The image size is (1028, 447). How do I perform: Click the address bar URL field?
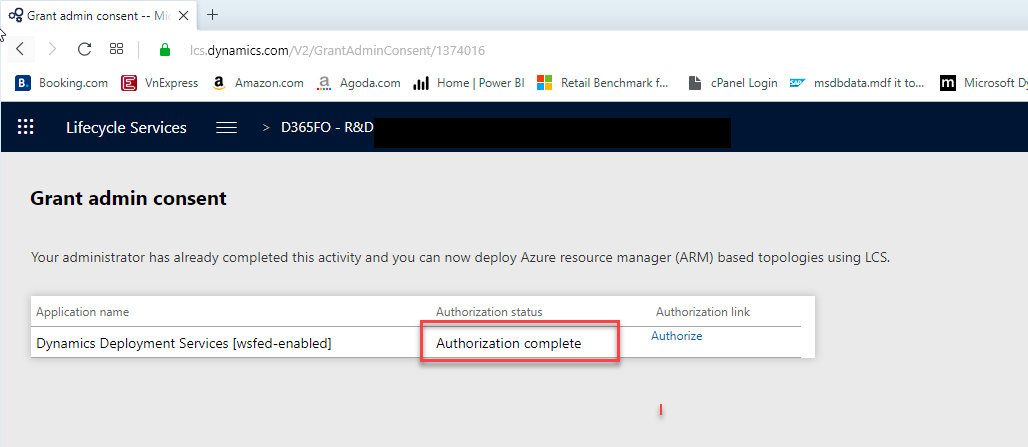coord(338,50)
